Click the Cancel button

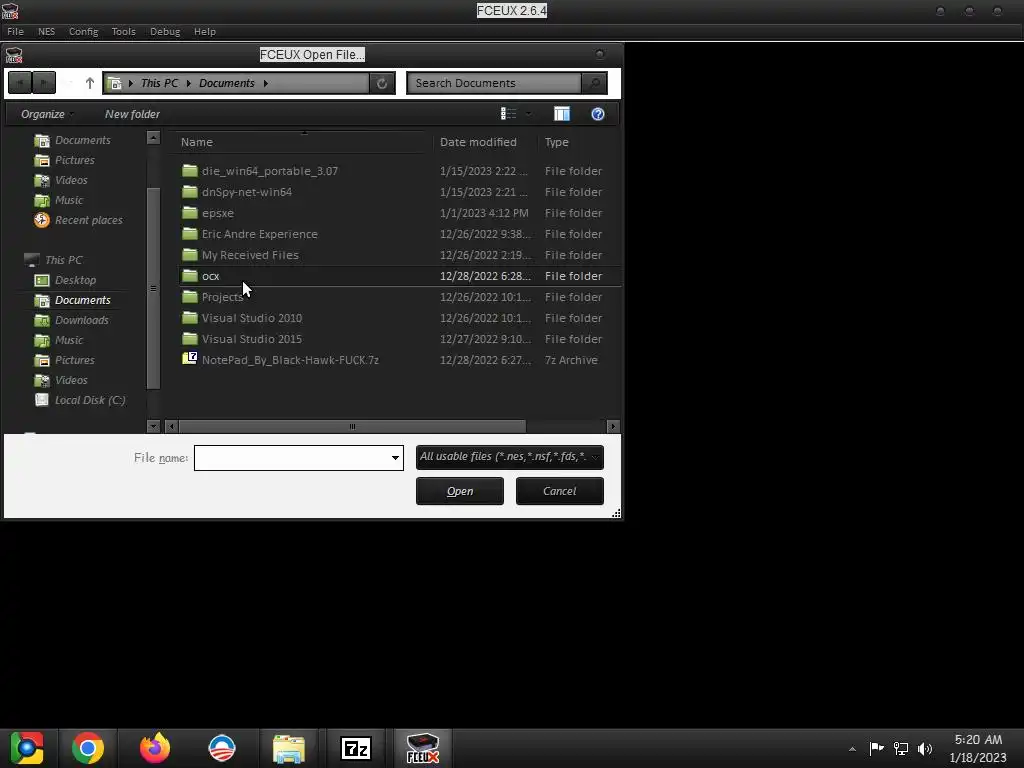click(560, 491)
